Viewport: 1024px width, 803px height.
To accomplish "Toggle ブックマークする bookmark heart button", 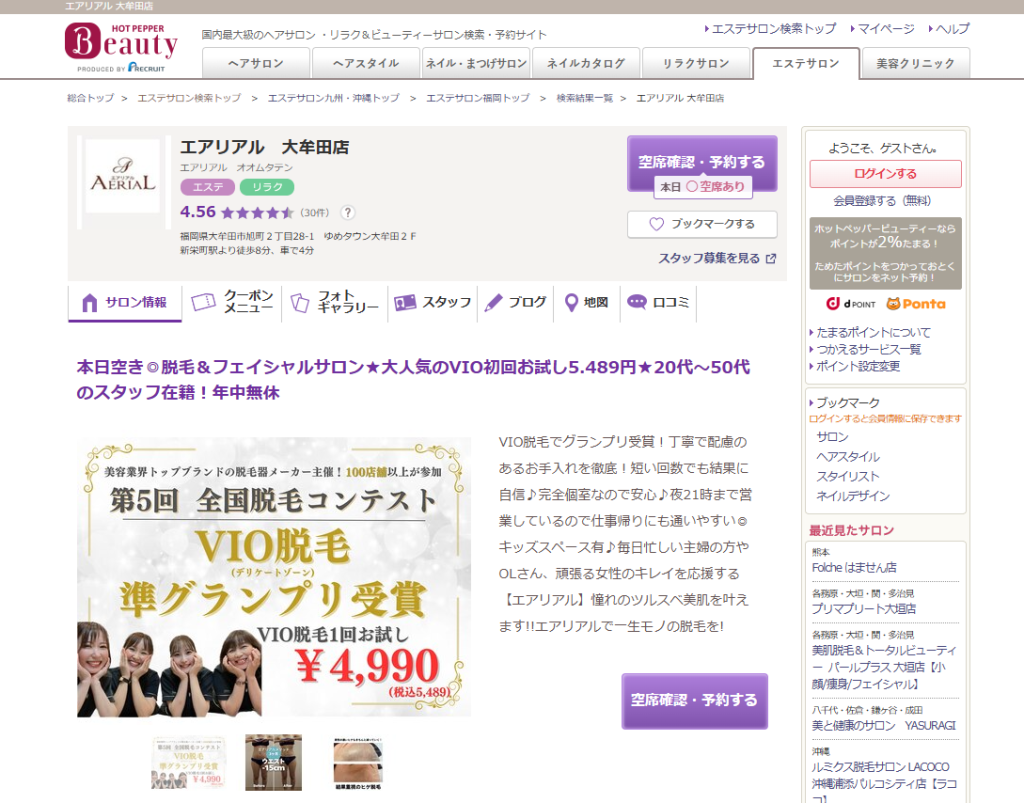I will pos(702,224).
